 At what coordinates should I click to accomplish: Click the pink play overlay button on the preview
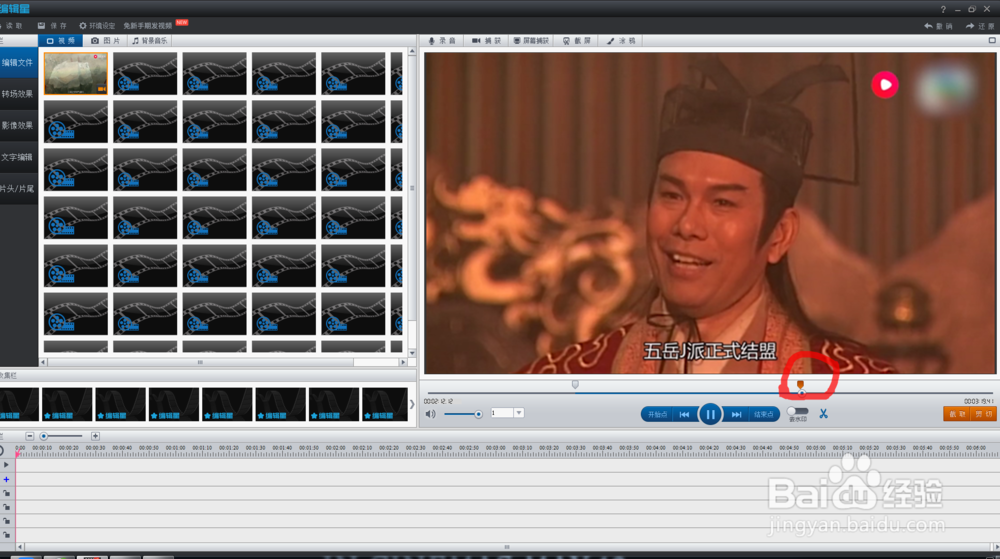click(x=885, y=84)
